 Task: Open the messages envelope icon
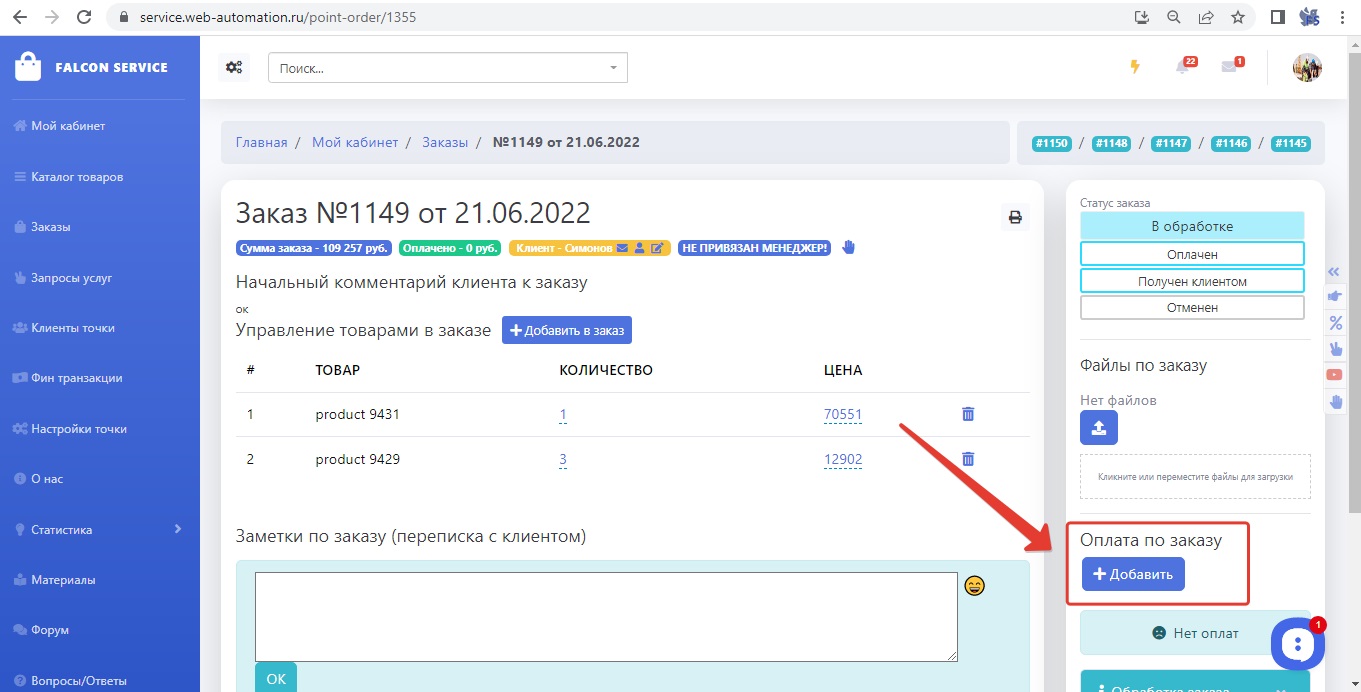tap(1229, 67)
